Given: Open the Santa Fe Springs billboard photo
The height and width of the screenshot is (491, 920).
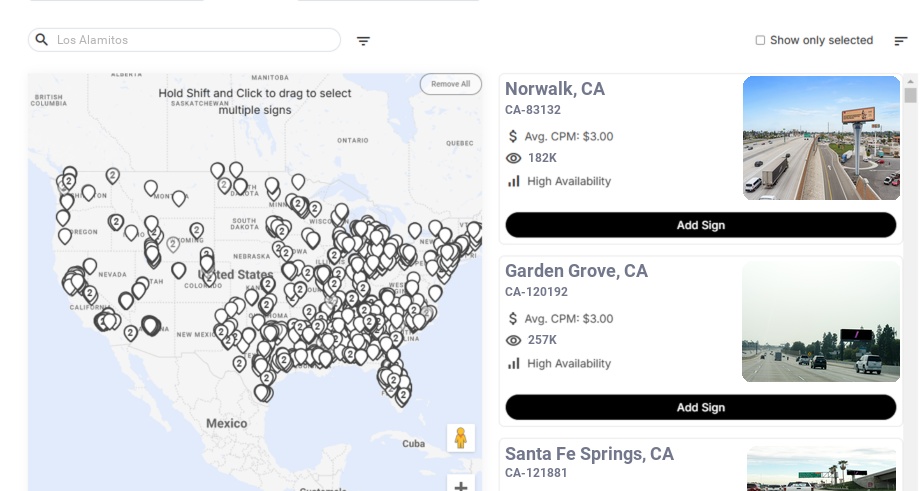Looking at the screenshot, I should pos(821,470).
